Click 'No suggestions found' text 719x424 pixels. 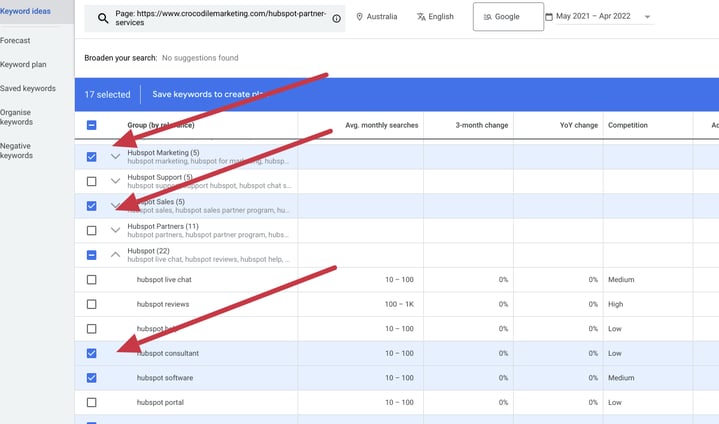[200, 58]
